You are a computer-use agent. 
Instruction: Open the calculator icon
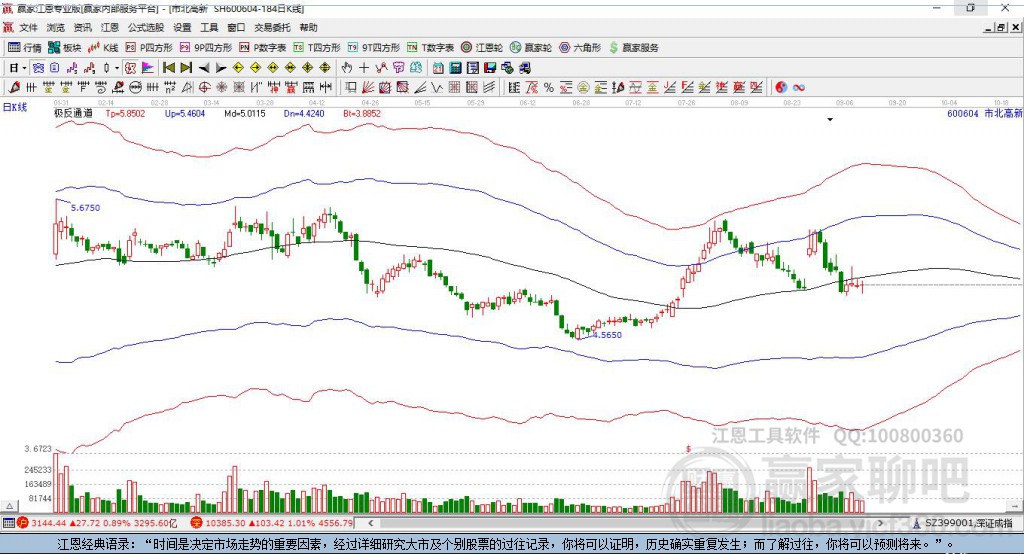click(456, 68)
